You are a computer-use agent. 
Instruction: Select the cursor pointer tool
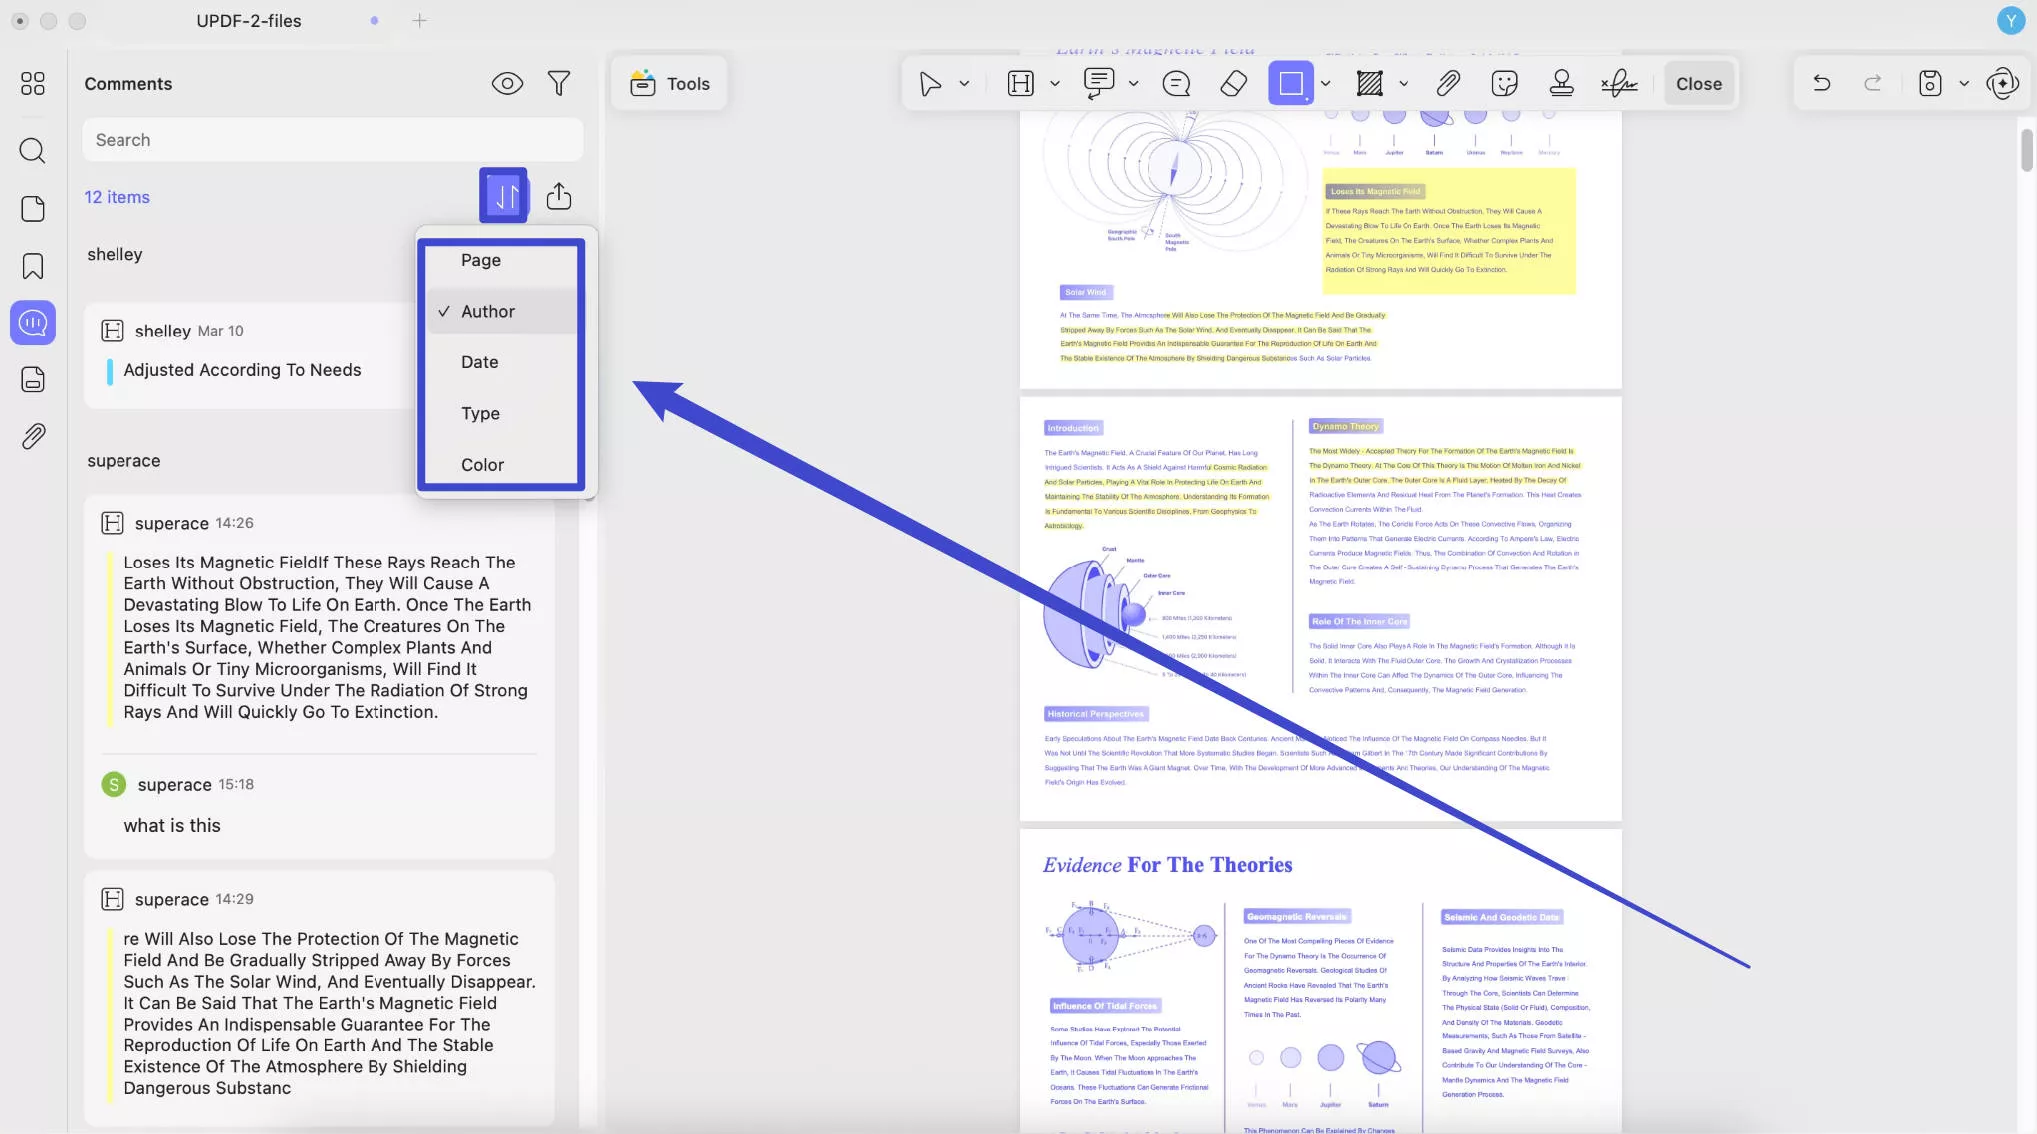tap(930, 84)
